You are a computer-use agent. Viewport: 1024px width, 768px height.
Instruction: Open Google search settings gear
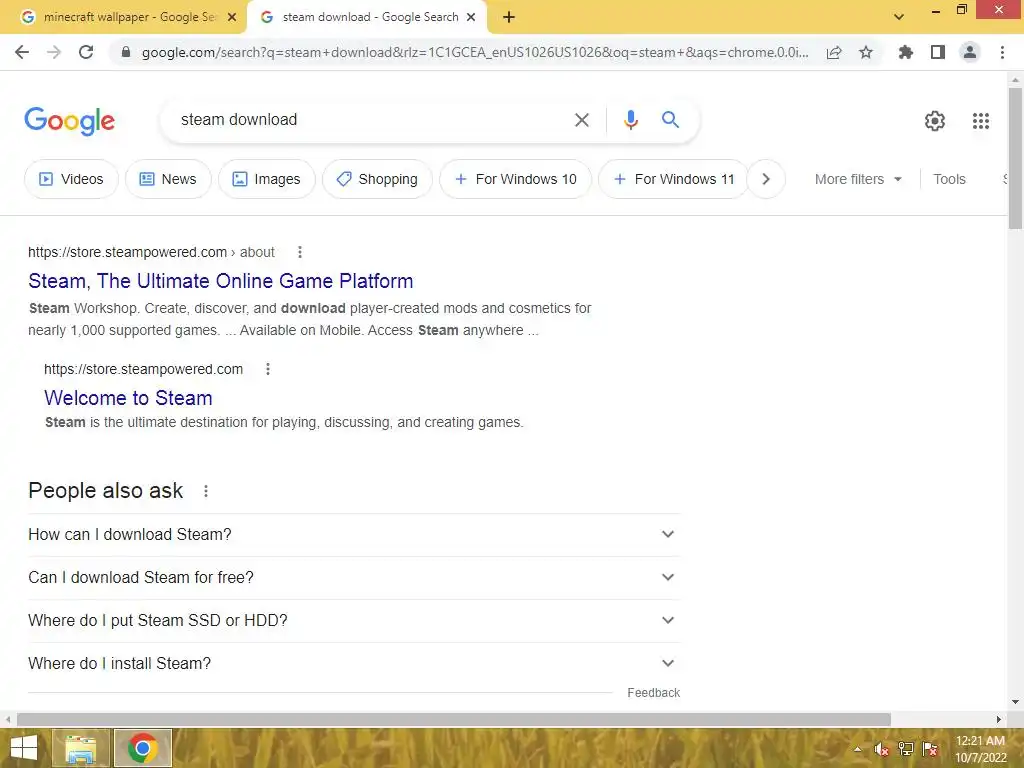coord(935,121)
